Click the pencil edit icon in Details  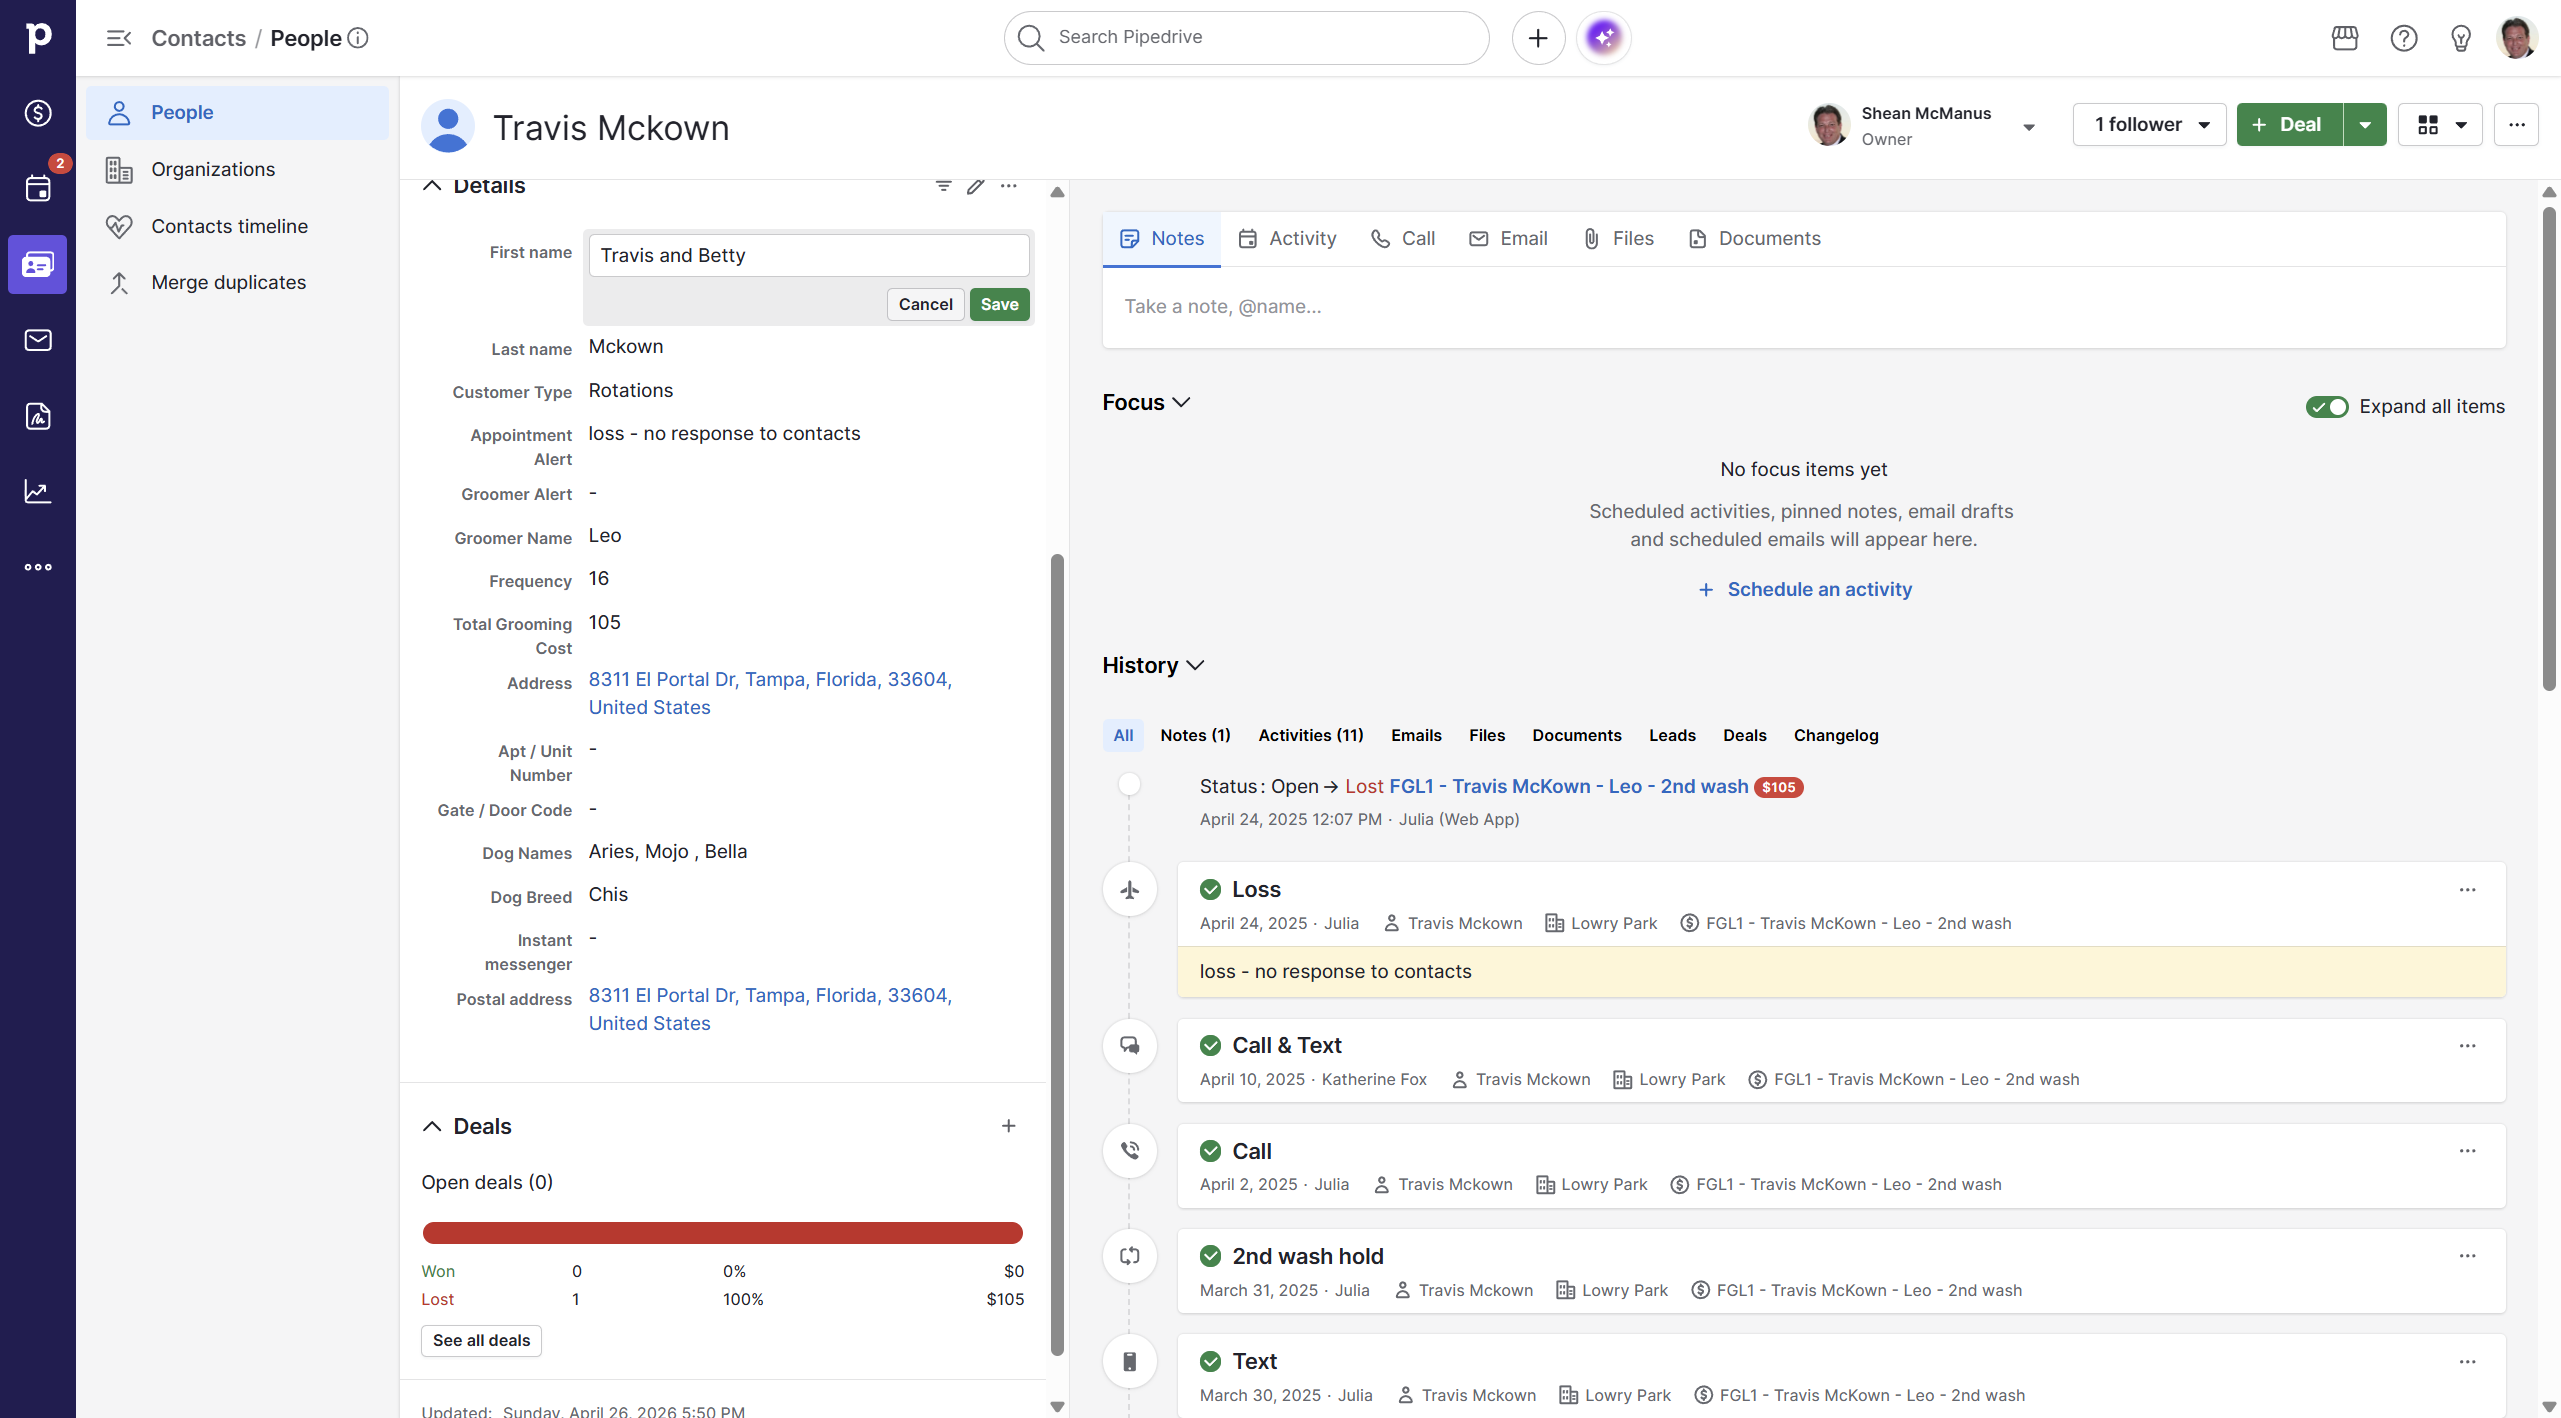click(x=975, y=186)
